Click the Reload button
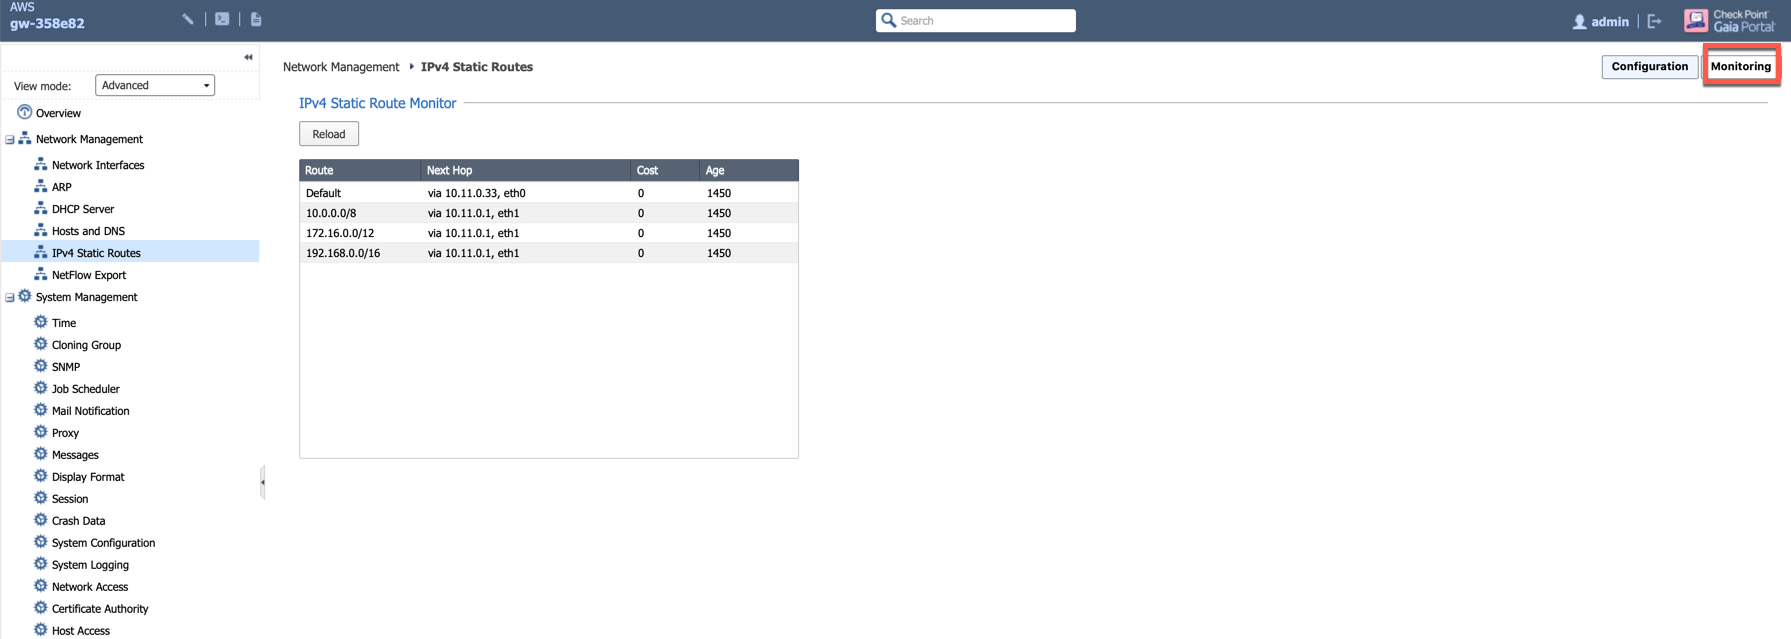This screenshot has height=639, width=1791. coord(329,134)
